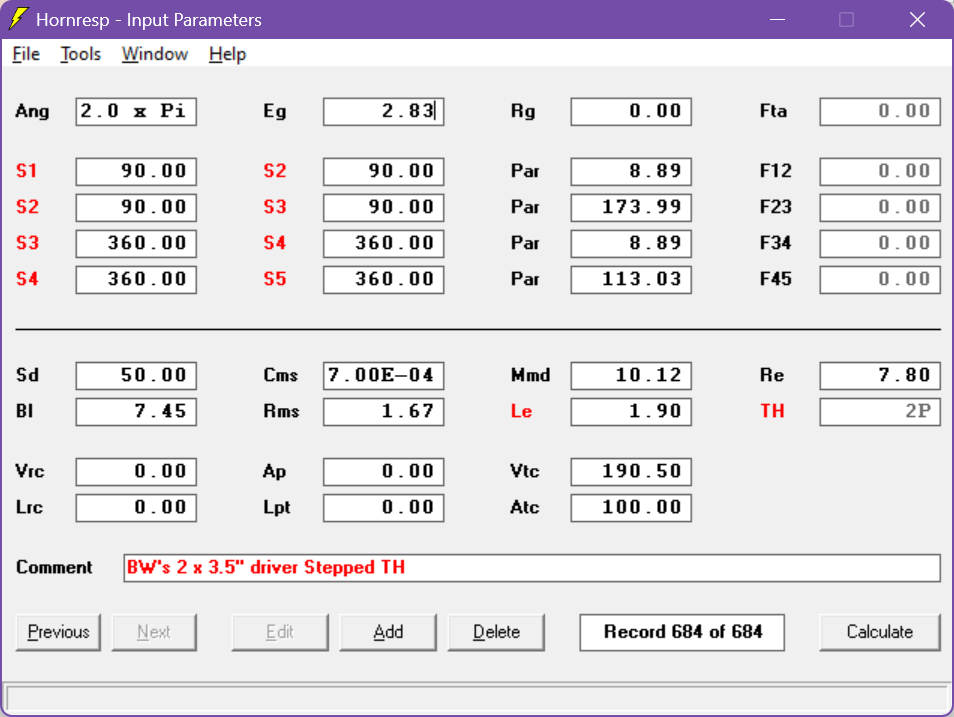Click the F45 input field
Image resolution: width=954 pixels, height=717 pixels.
[880, 279]
